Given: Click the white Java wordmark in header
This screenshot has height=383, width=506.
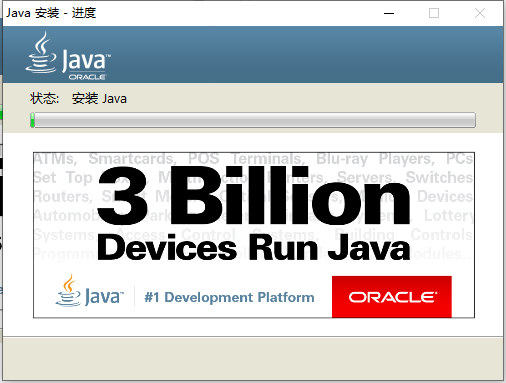Looking at the screenshot, I should tap(86, 60).
